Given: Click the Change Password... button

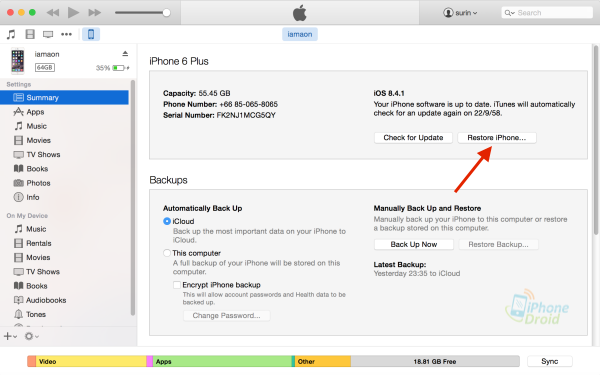Looking at the screenshot, I should tap(227, 315).
